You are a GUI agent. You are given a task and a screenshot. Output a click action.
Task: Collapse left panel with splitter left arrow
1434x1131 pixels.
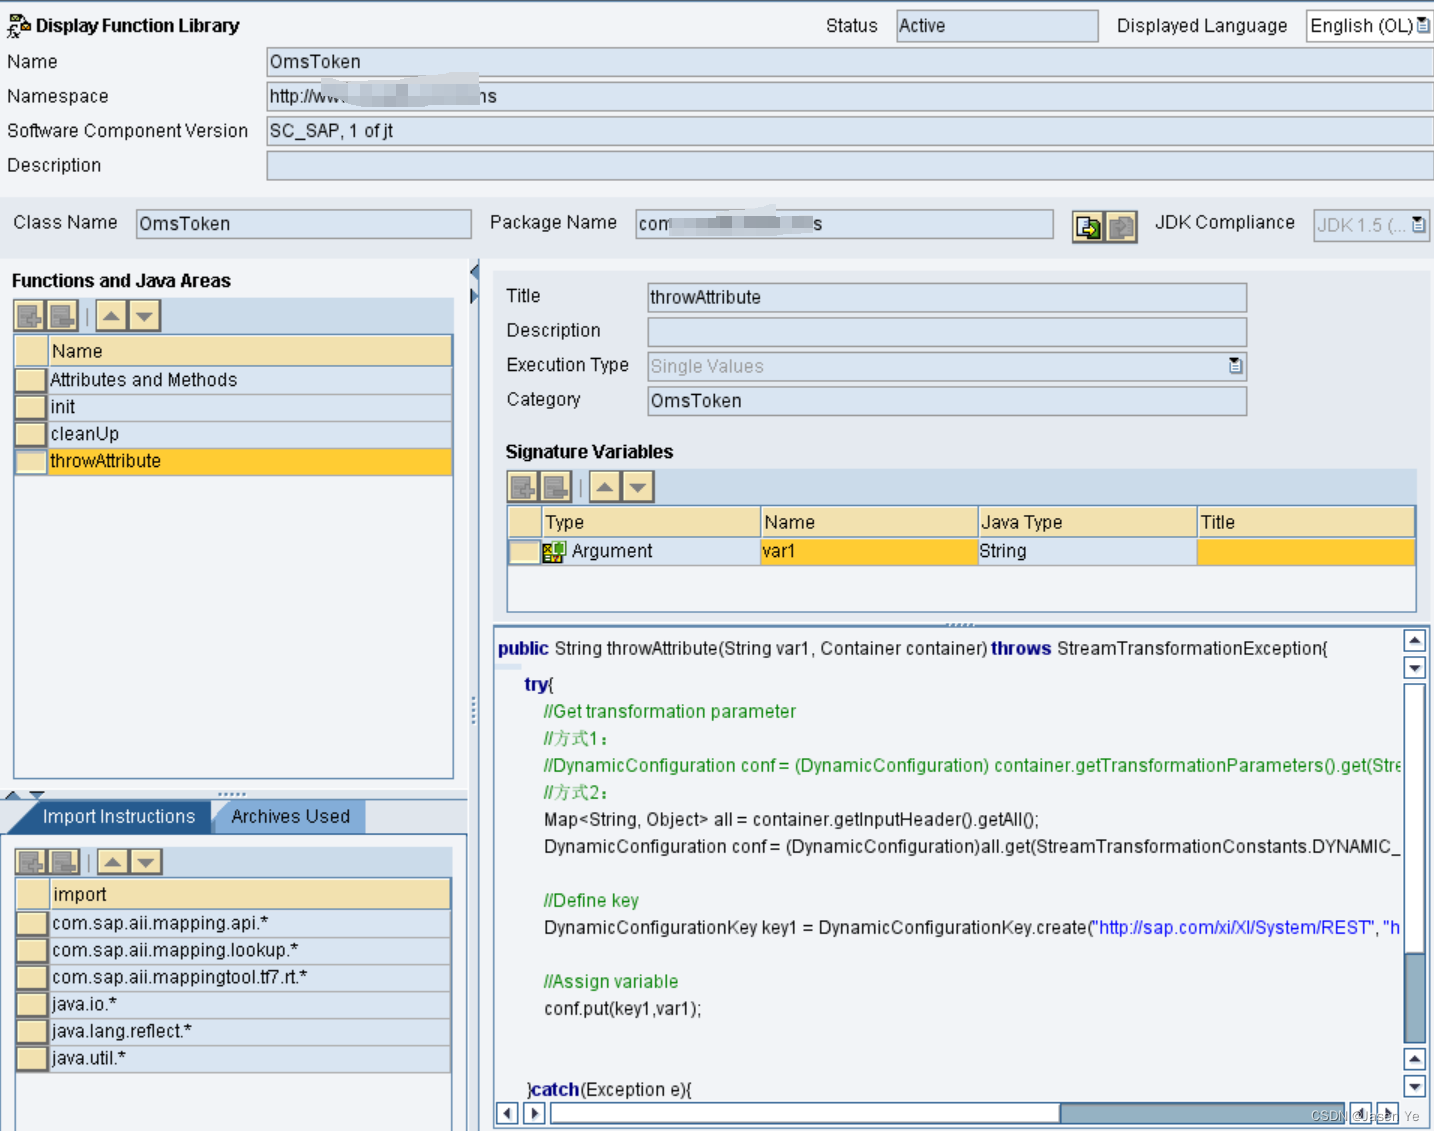(x=474, y=271)
